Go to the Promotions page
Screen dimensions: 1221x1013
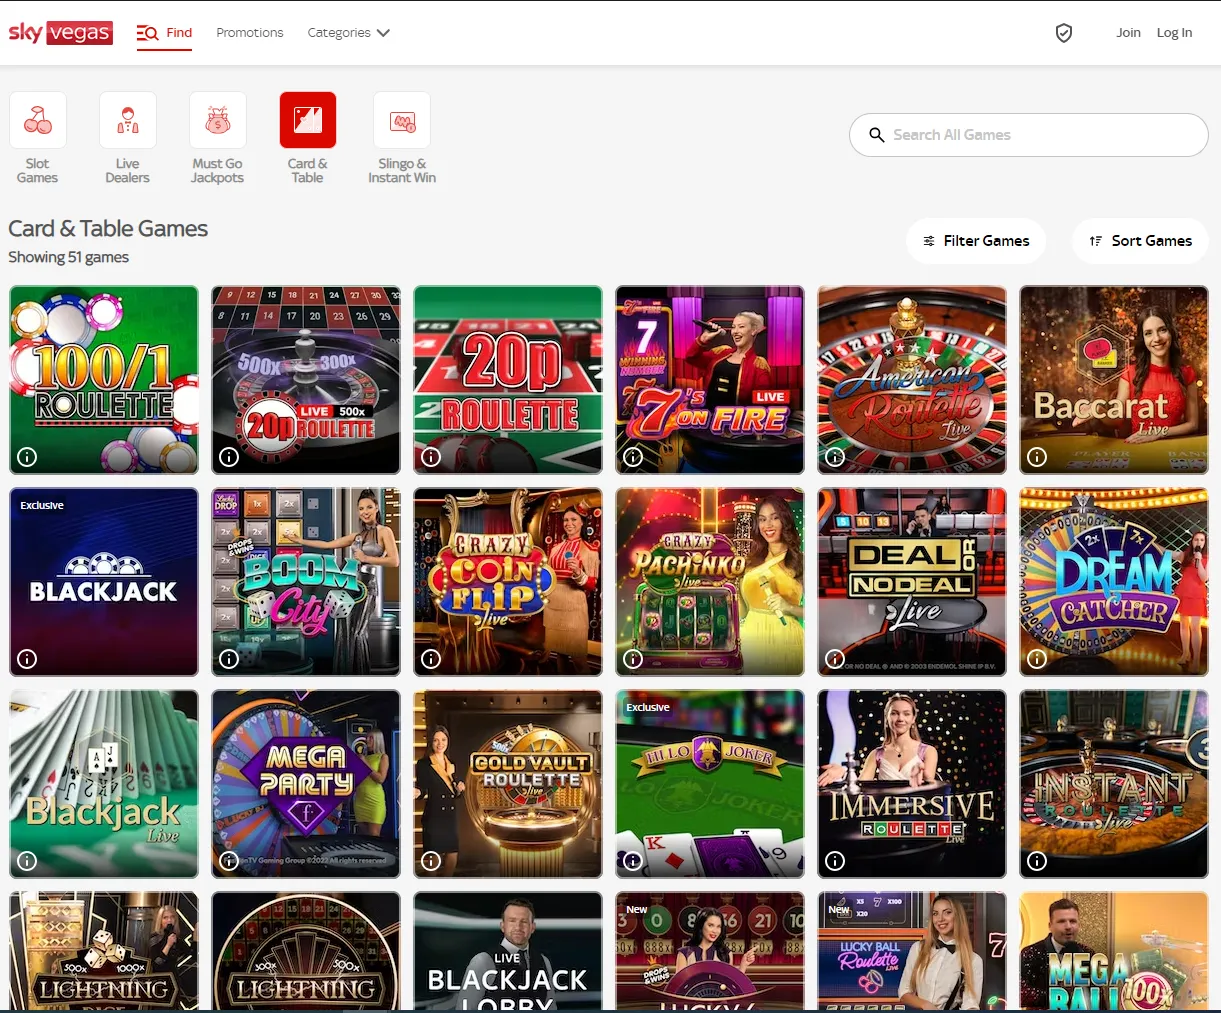(250, 33)
